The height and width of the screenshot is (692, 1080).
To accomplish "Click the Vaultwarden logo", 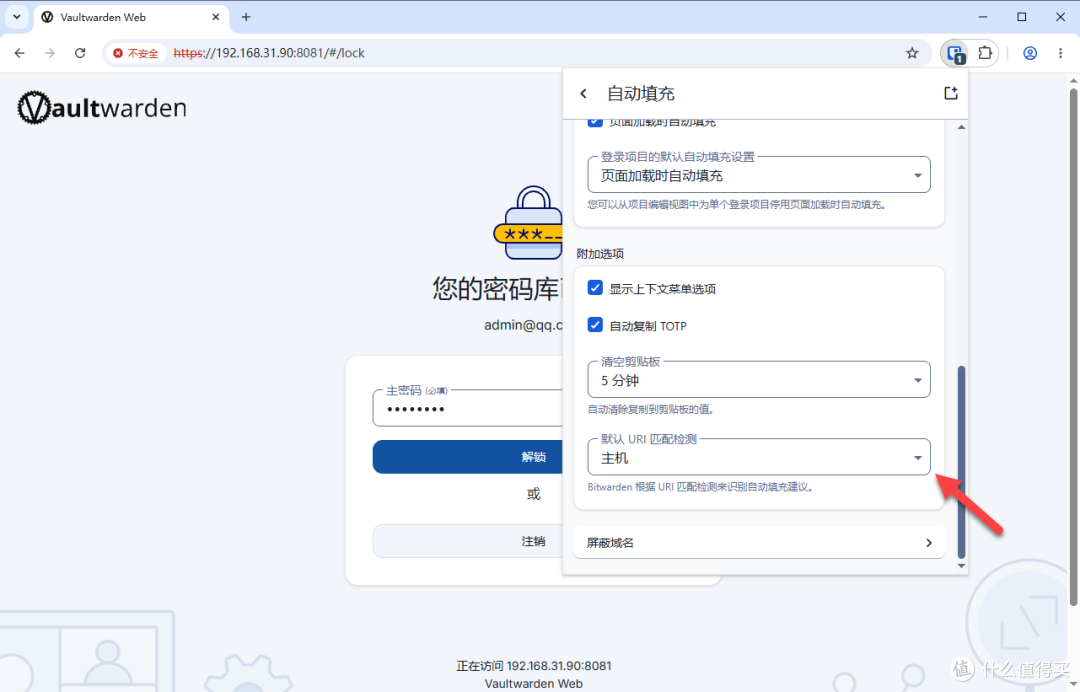I will [102, 107].
